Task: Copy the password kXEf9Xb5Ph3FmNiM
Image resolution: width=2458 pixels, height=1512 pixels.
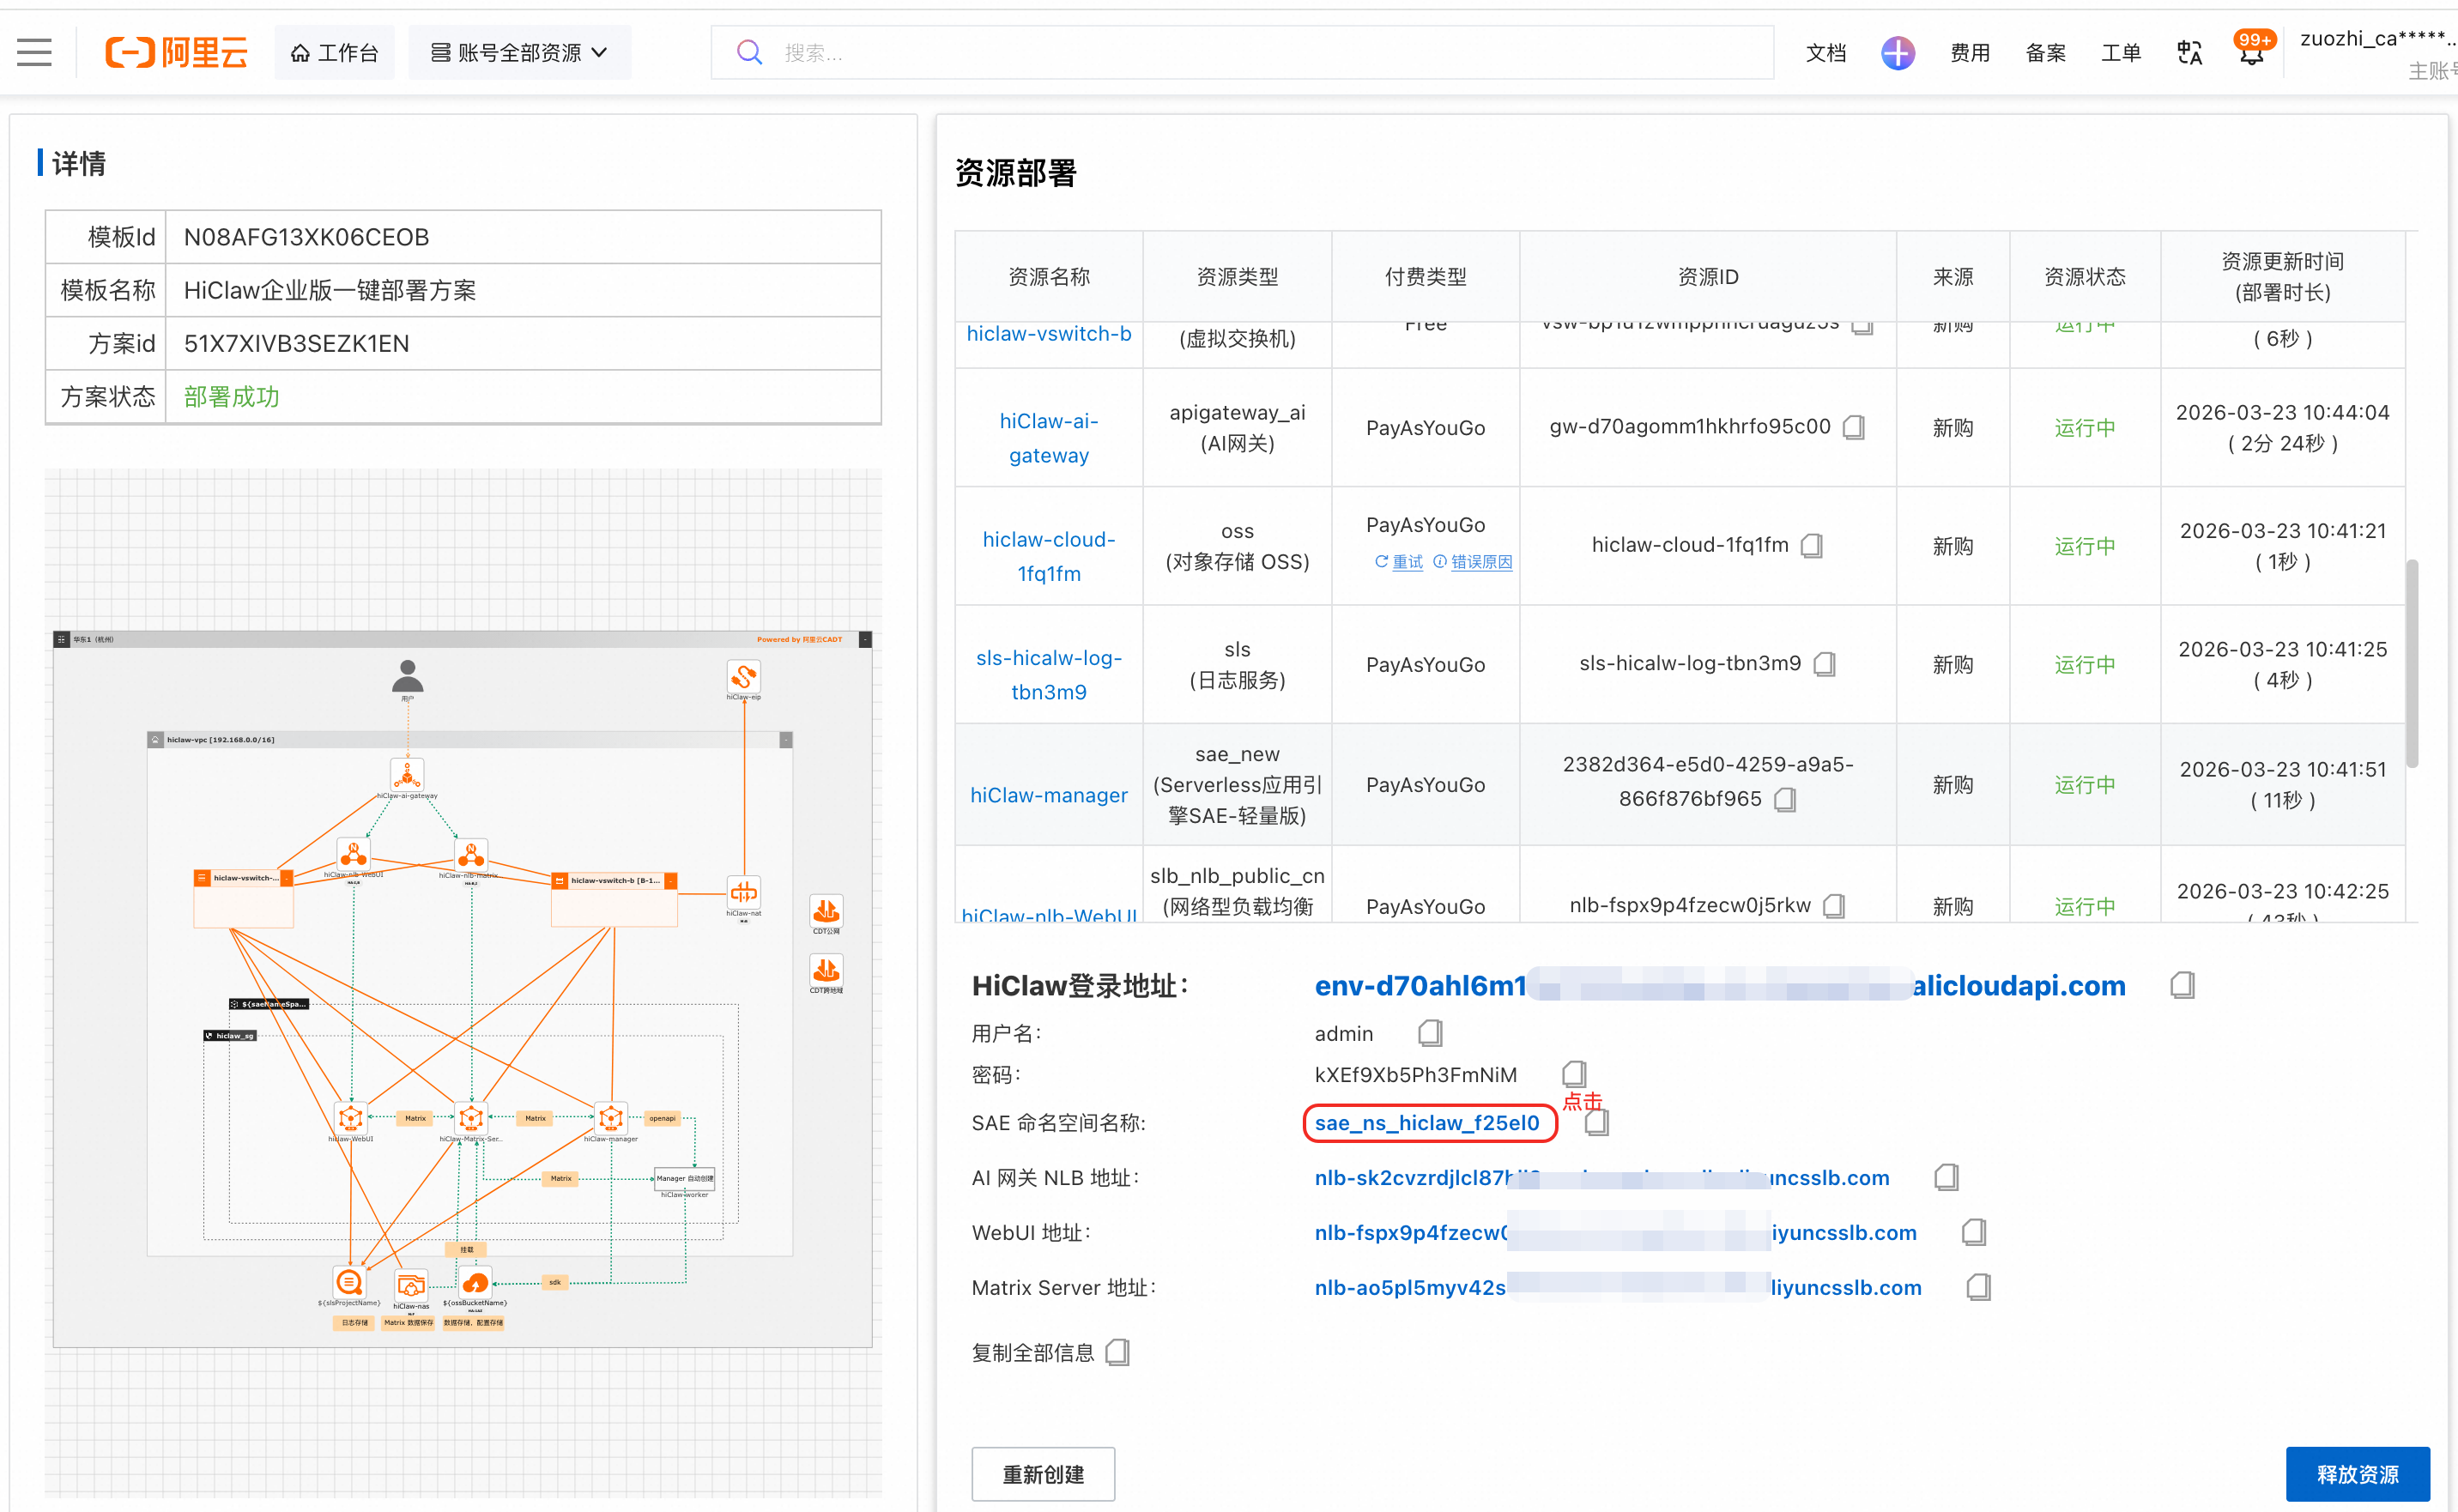Action: tap(1574, 1074)
